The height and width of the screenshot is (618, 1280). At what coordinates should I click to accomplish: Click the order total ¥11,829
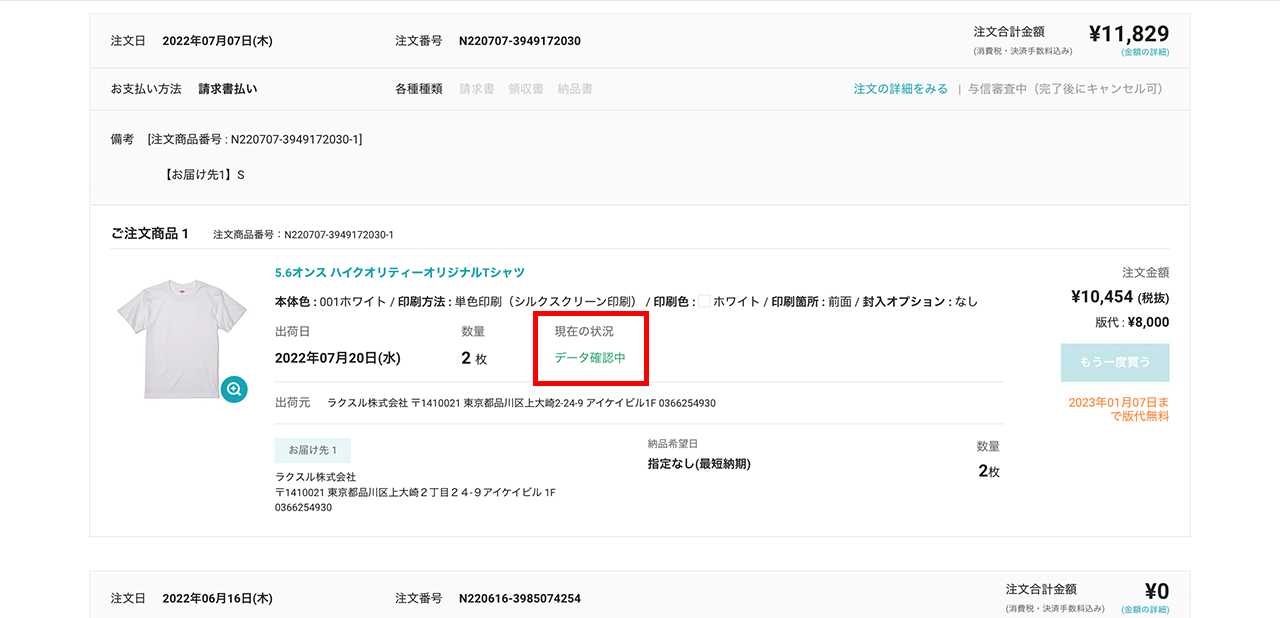(x=1128, y=33)
